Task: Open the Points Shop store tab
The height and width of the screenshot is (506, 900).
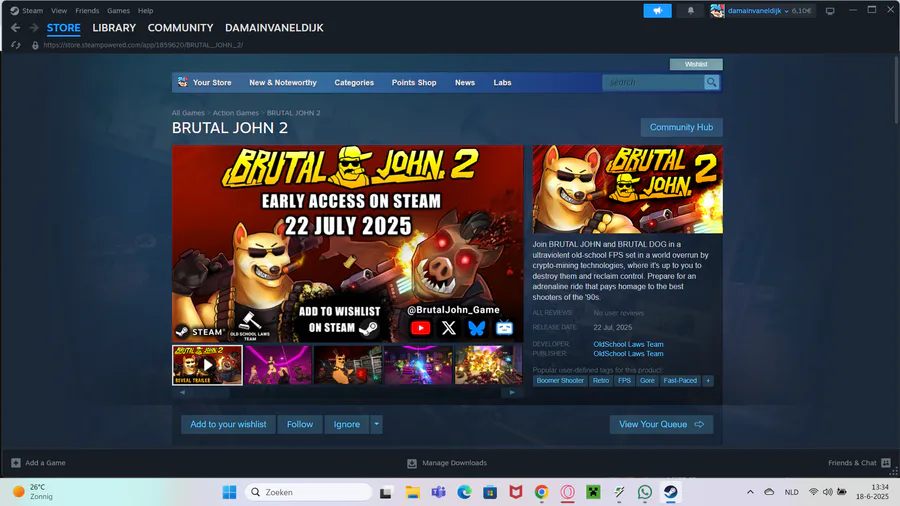Action: point(414,83)
